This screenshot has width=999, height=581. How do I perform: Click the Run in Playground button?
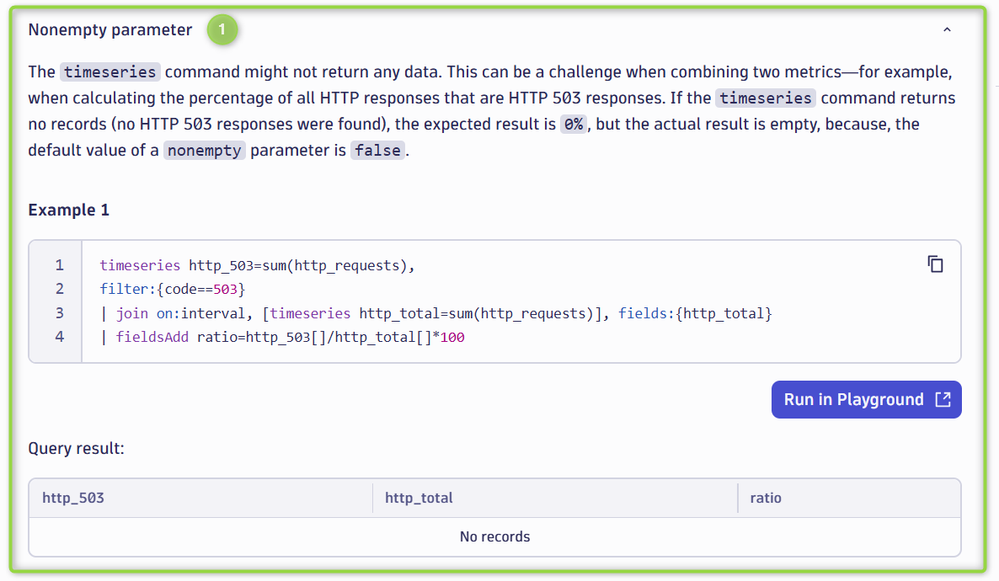coord(866,399)
